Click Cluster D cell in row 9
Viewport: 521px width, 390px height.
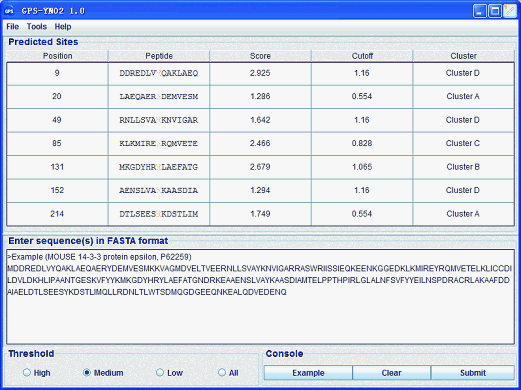[x=463, y=73]
